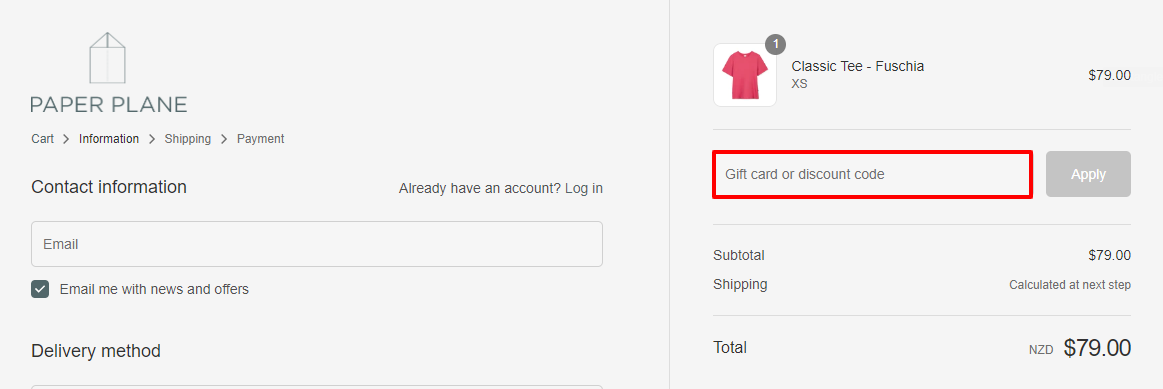The height and width of the screenshot is (389, 1163).
Task: Click the chevron just before Payment
Action: [224, 139]
